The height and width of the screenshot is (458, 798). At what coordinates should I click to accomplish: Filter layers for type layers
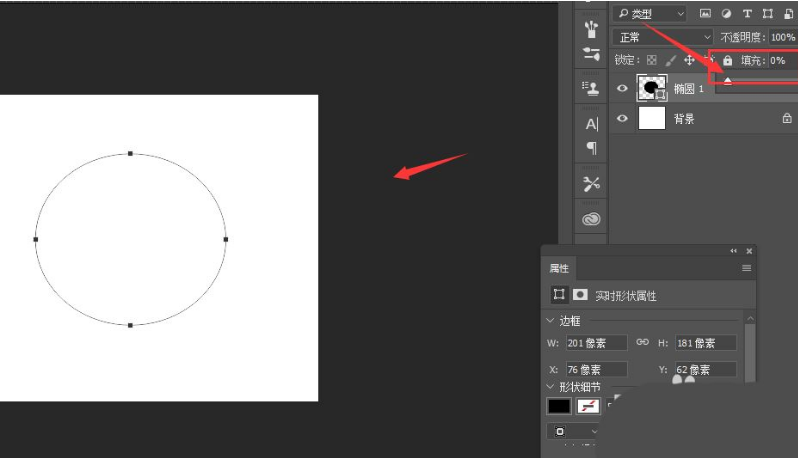(x=747, y=14)
